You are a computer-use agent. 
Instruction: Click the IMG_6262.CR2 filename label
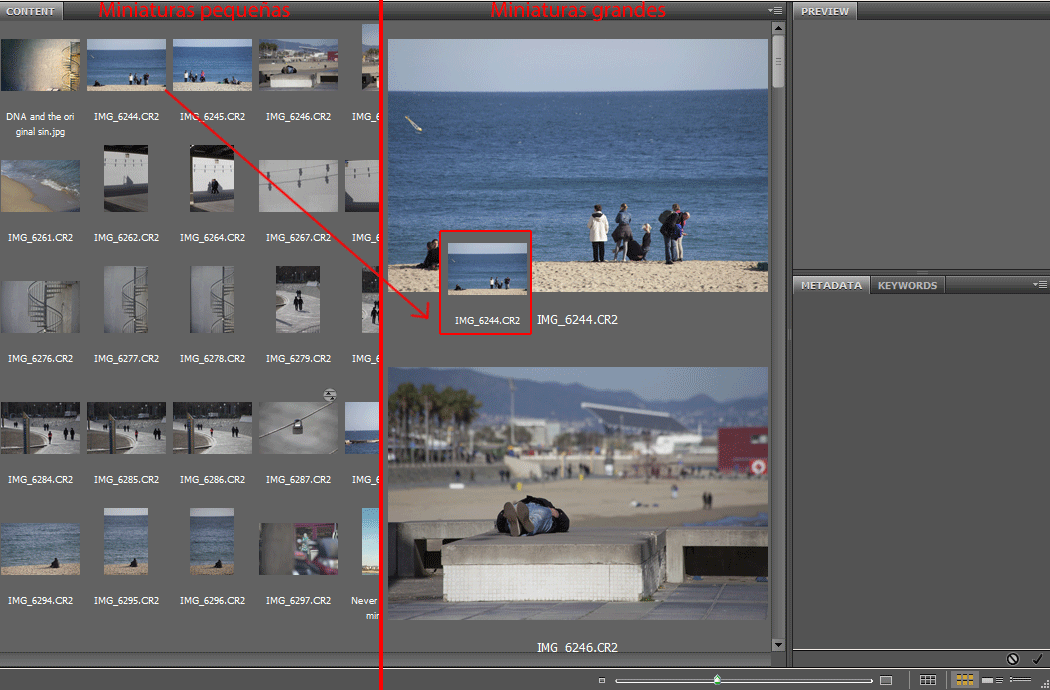tap(127, 238)
